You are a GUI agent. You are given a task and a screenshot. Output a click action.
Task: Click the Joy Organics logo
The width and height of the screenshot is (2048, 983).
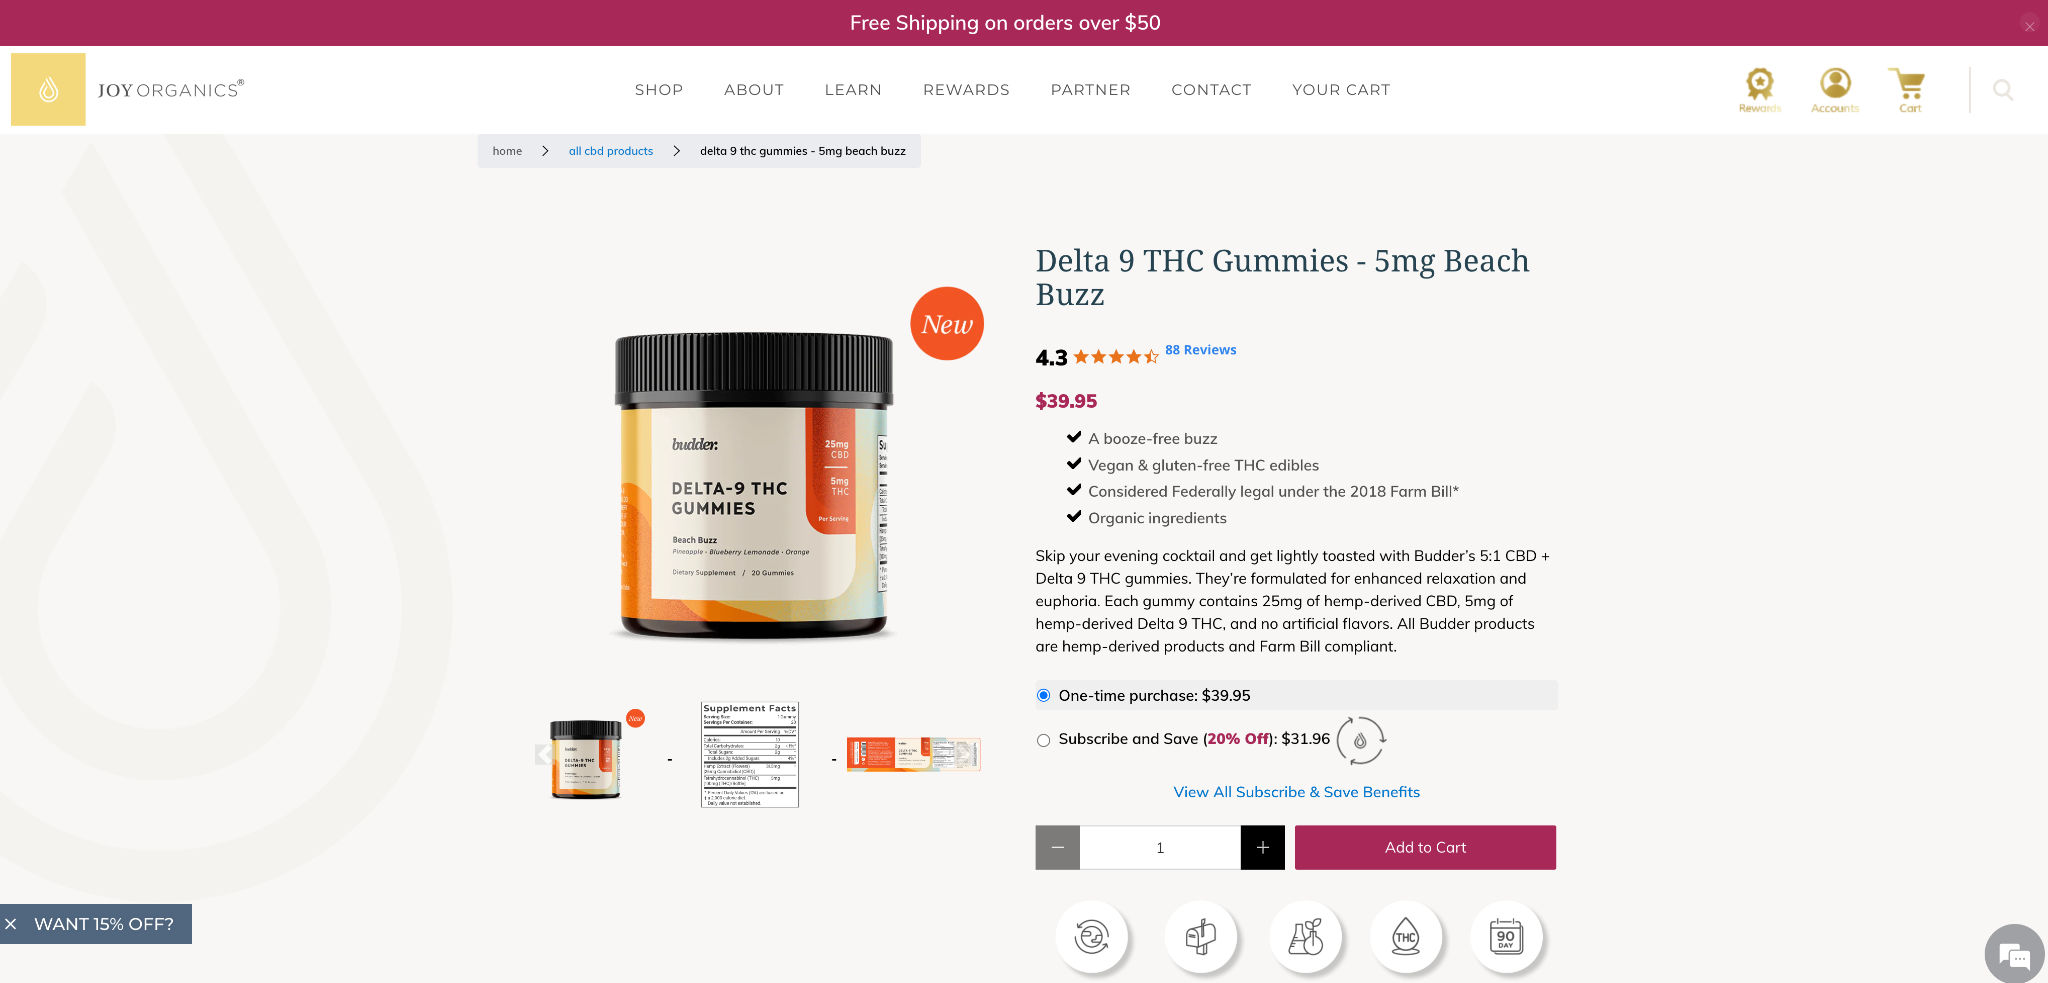pyautogui.click(x=127, y=89)
